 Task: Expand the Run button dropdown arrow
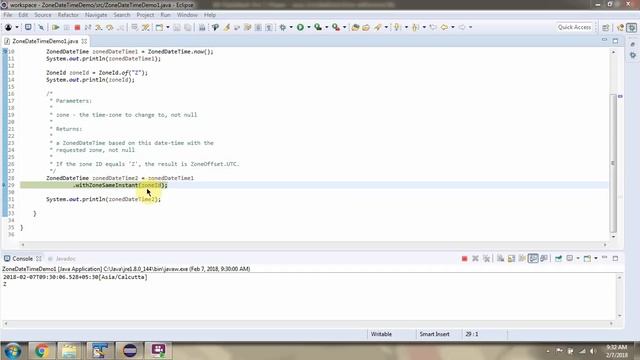tap(309, 27)
